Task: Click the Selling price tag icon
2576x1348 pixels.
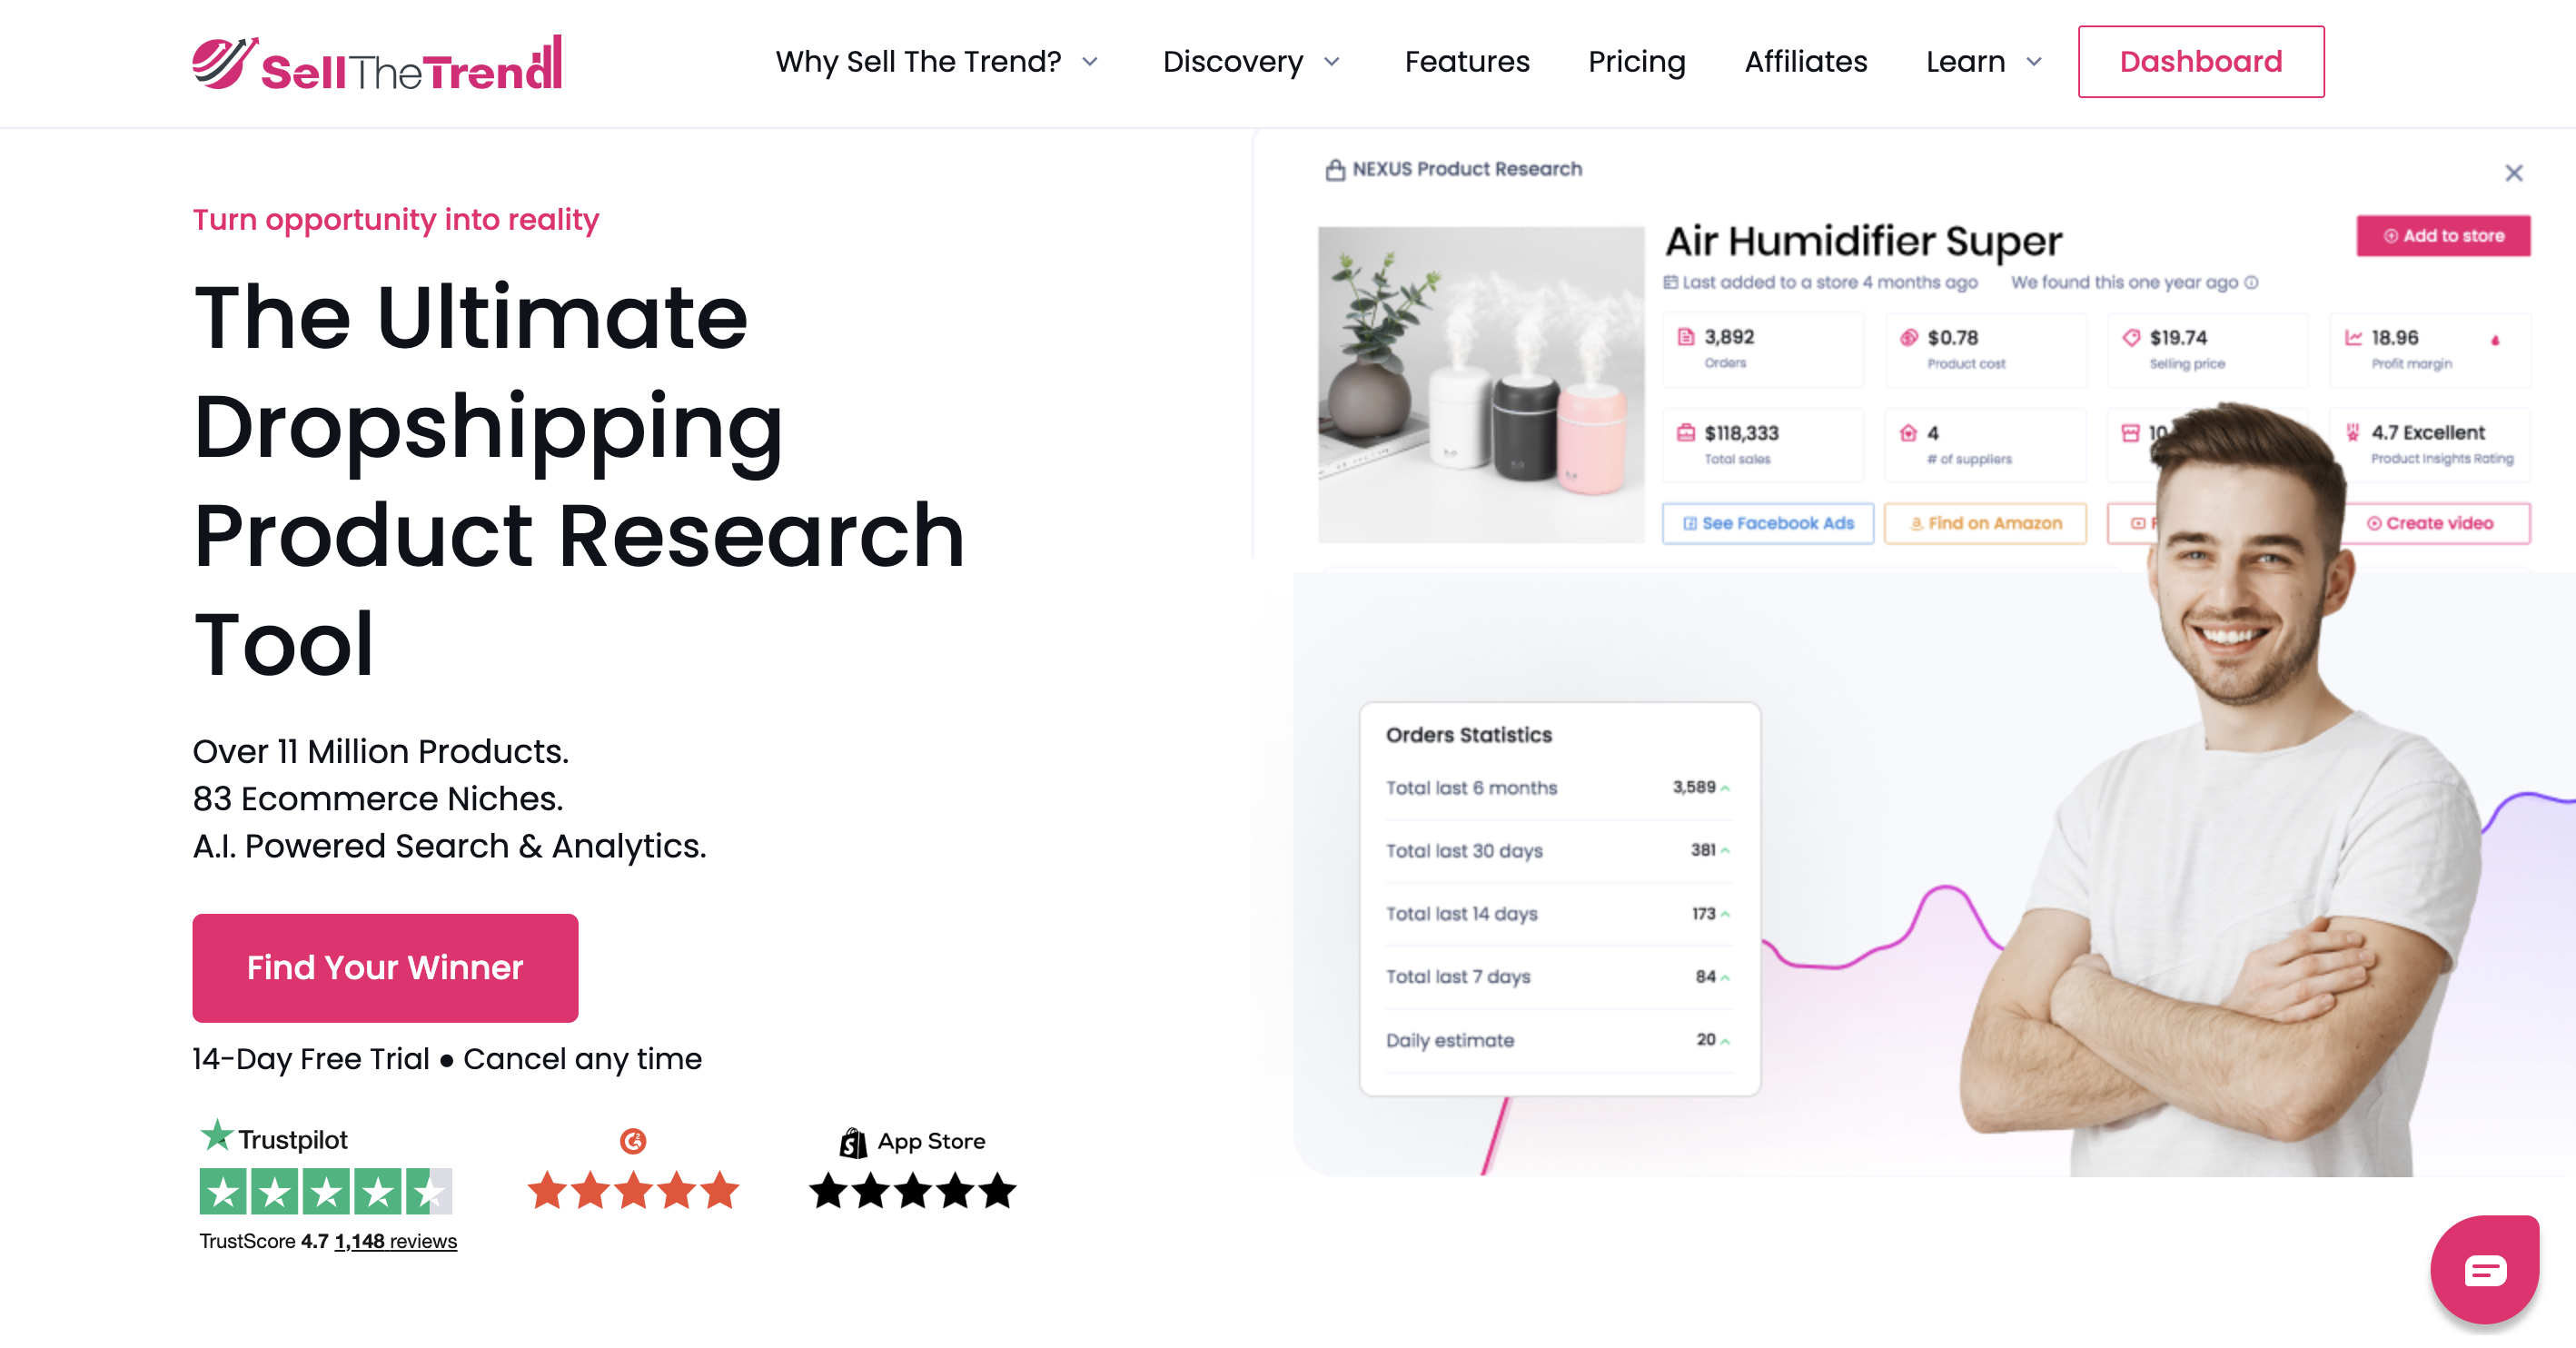Action: [2133, 337]
